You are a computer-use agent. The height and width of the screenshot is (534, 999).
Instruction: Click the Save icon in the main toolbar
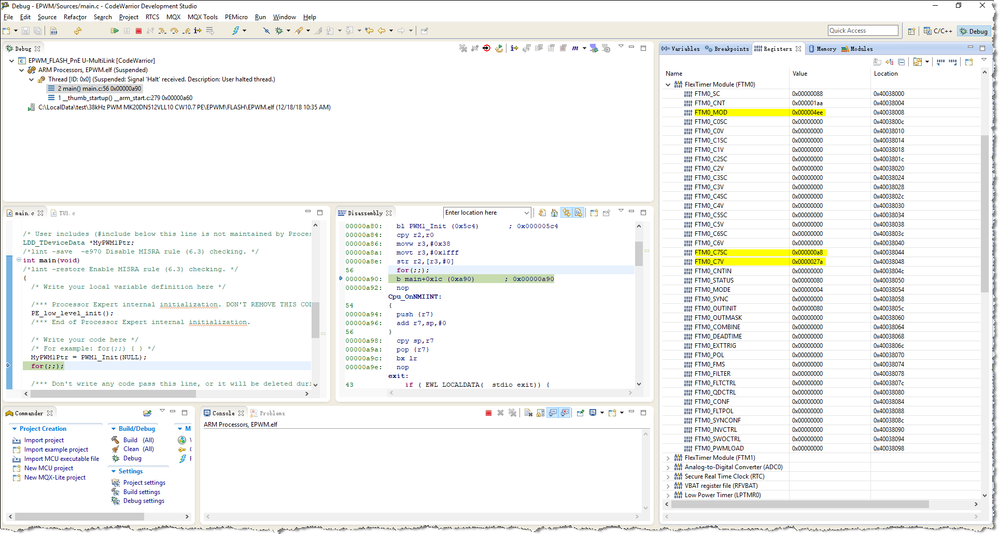pos(27,31)
